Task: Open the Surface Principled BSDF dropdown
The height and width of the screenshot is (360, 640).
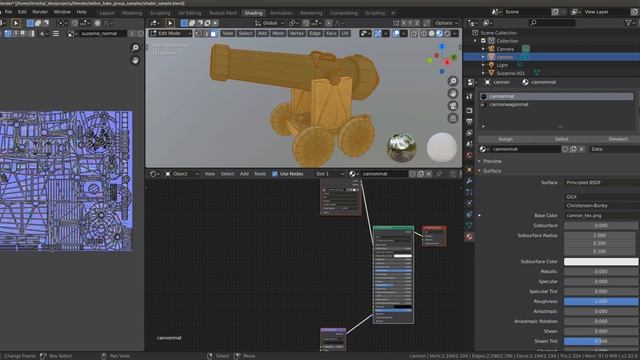Action: pyautogui.click(x=602, y=182)
